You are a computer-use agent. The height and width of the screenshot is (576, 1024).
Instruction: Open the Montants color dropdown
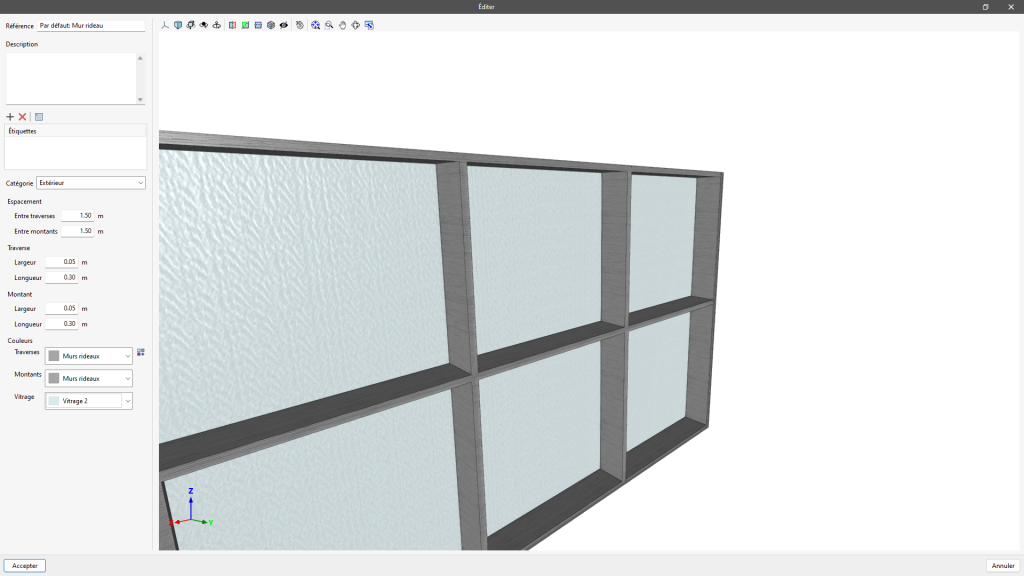[89, 378]
